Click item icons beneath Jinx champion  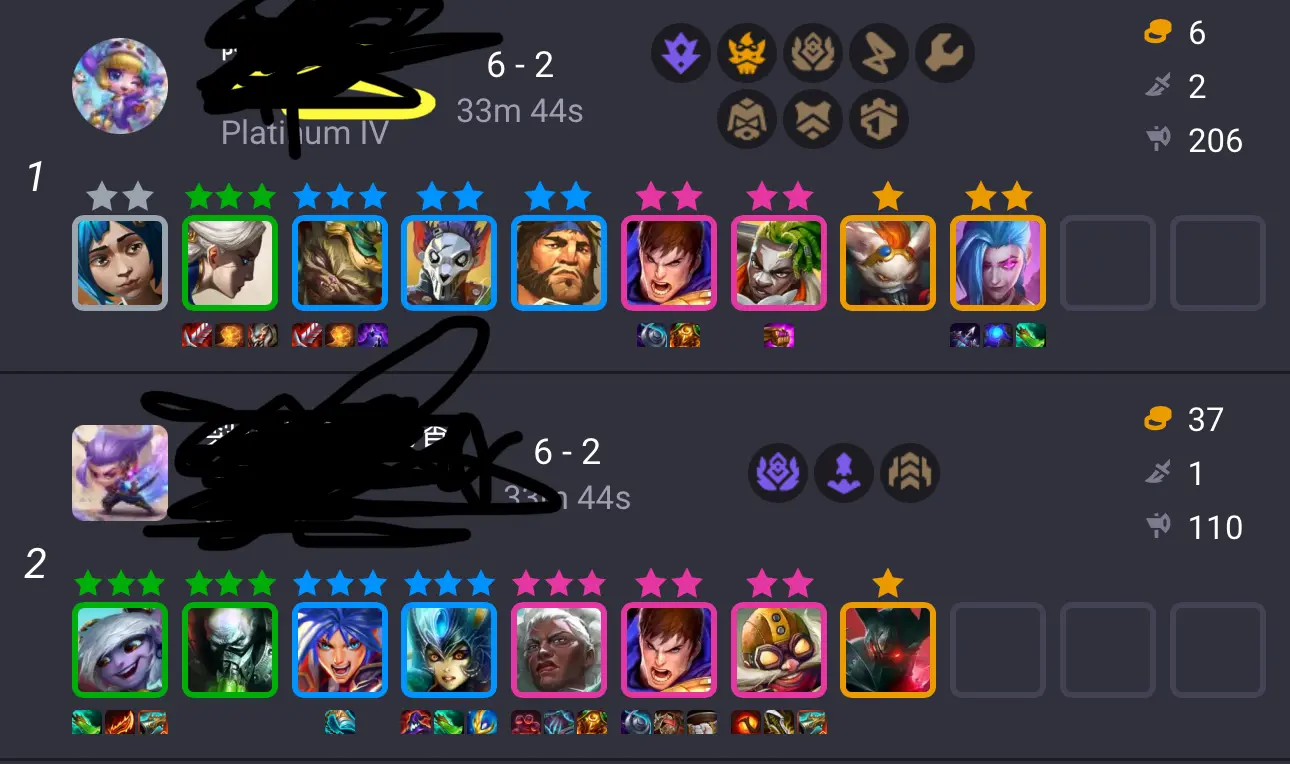[x=998, y=336]
